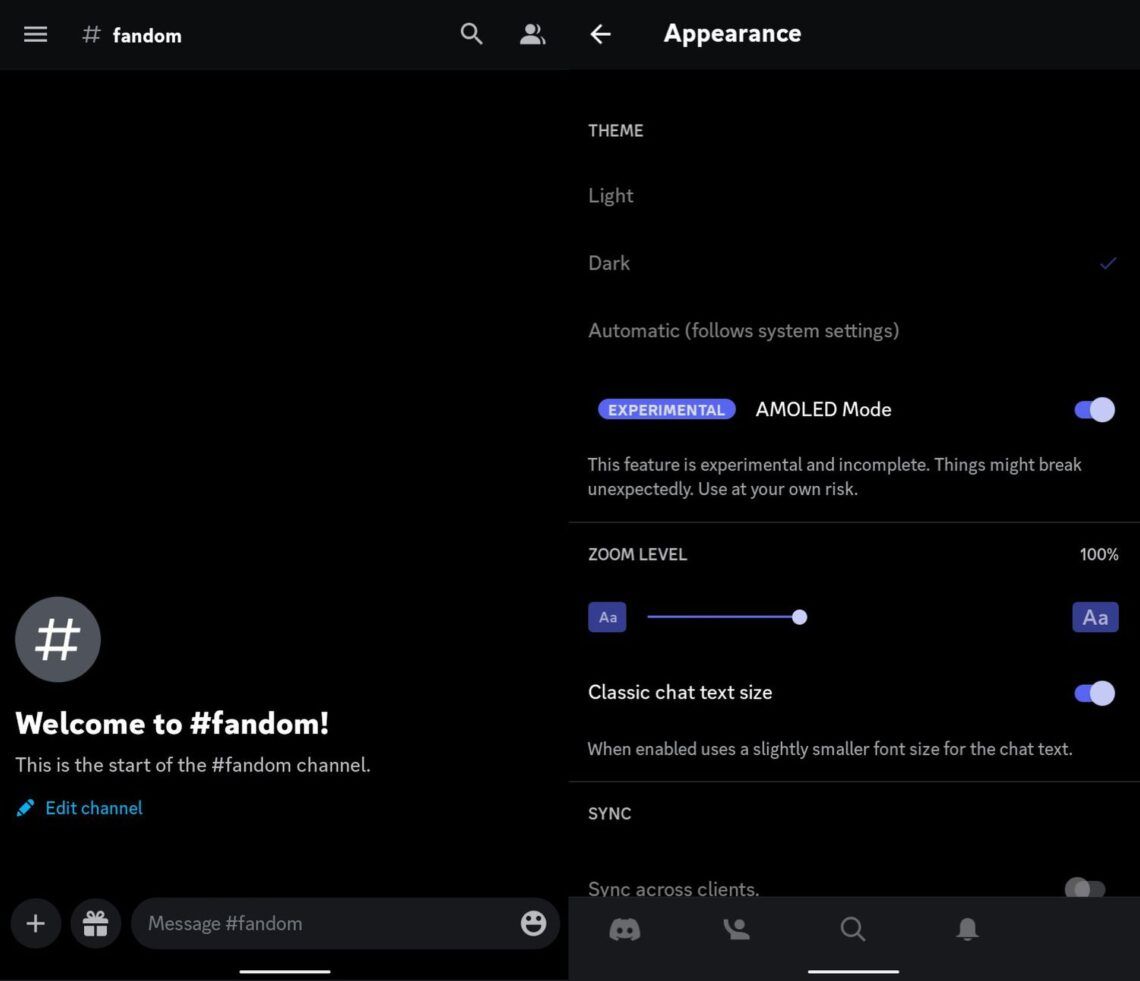This screenshot has height=981, width=1140.
Task: Open the emoji picker in message bar
Action: point(532,923)
